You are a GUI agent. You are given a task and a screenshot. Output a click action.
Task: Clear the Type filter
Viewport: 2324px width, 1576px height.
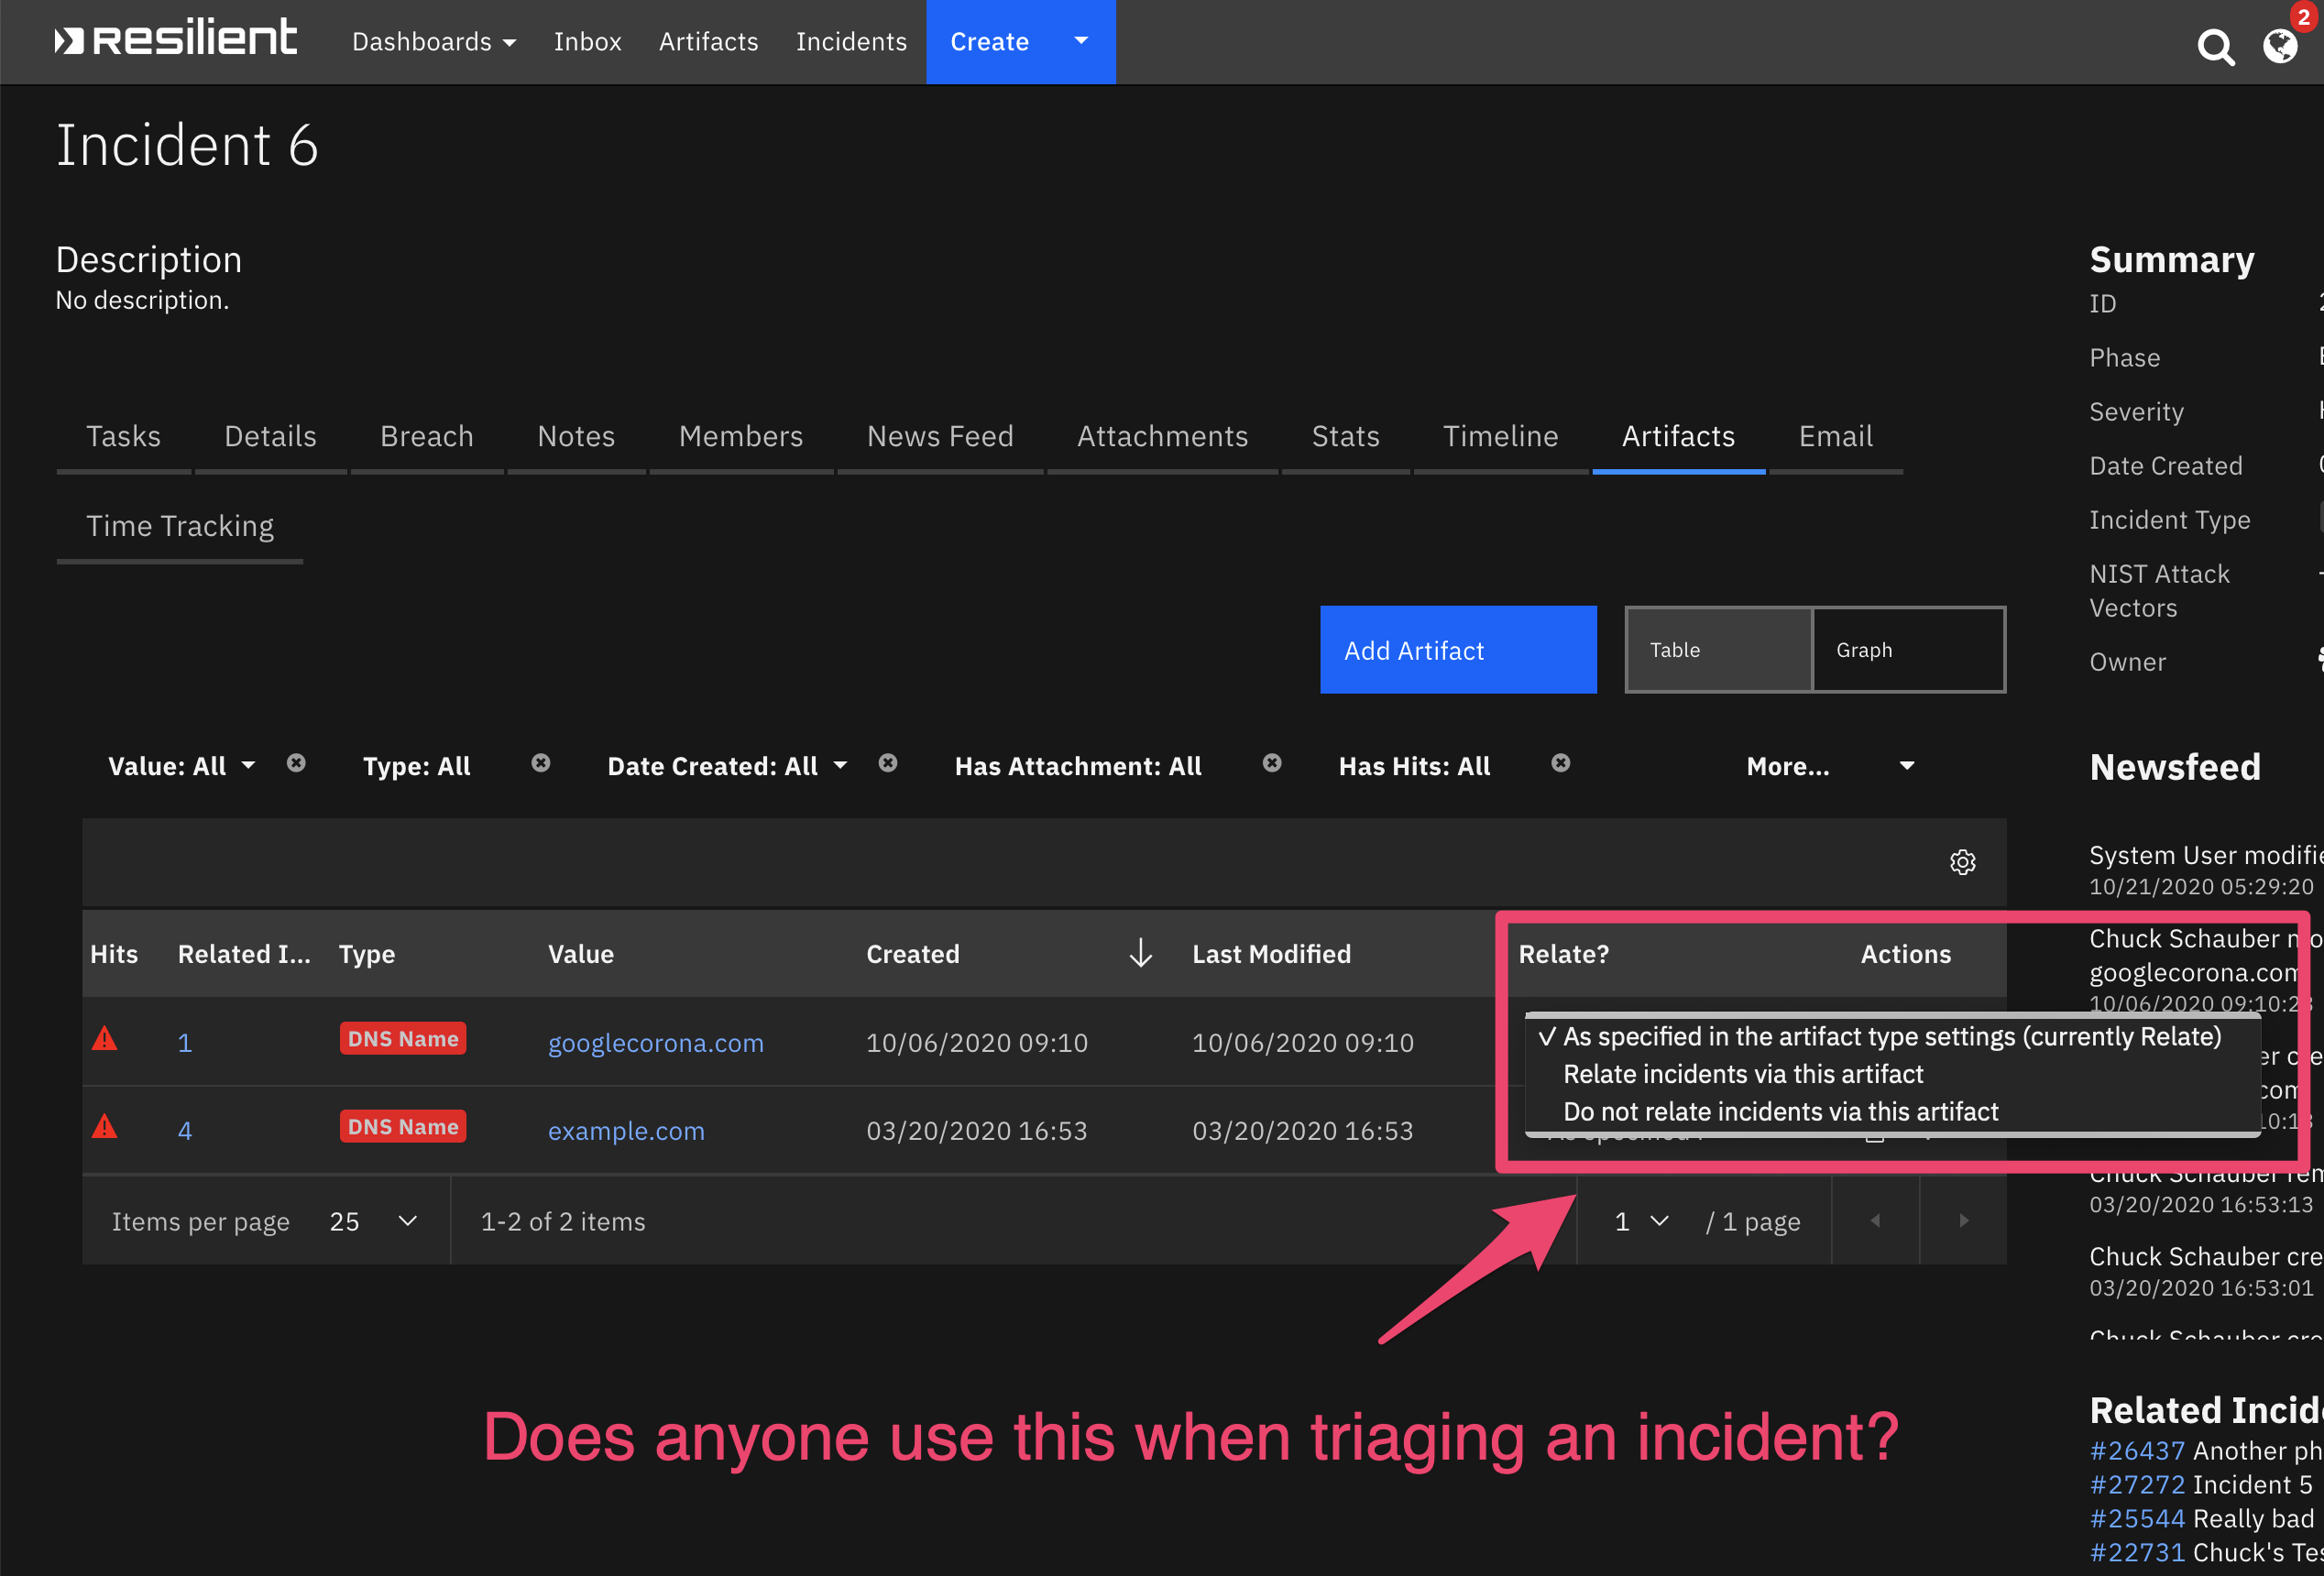click(541, 763)
